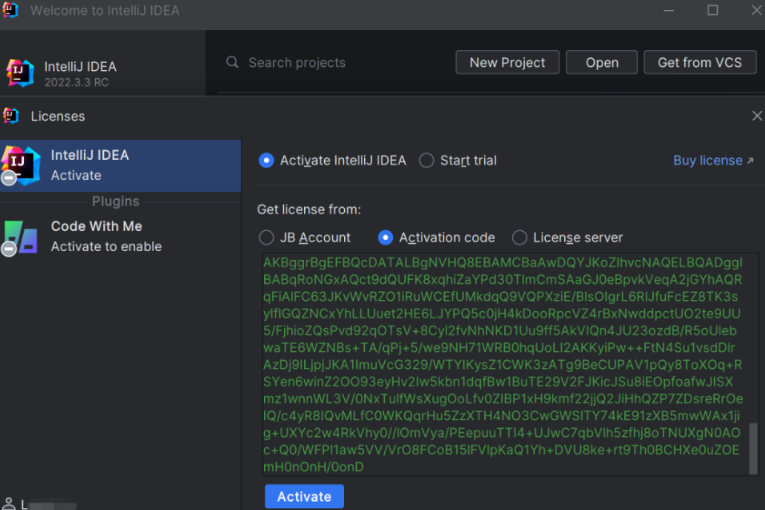This screenshot has width=765, height=510.
Task: Select Code With Me Activate to enable row
Action: [x=121, y=237]
